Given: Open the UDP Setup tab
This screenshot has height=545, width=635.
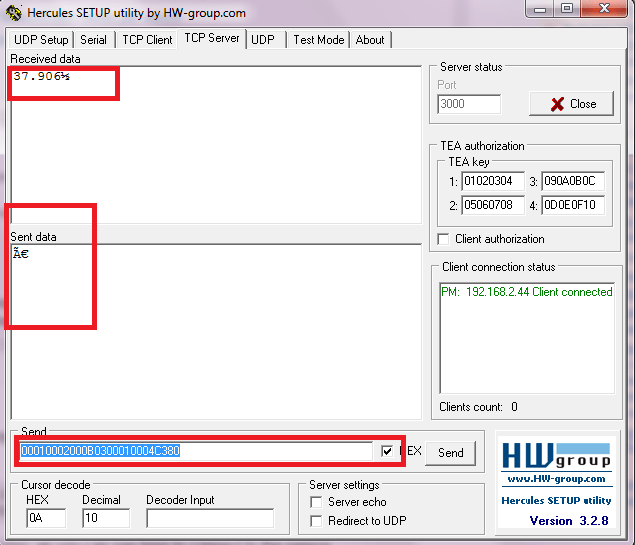Looking at the screenshot, I should [x=41, y=40].
